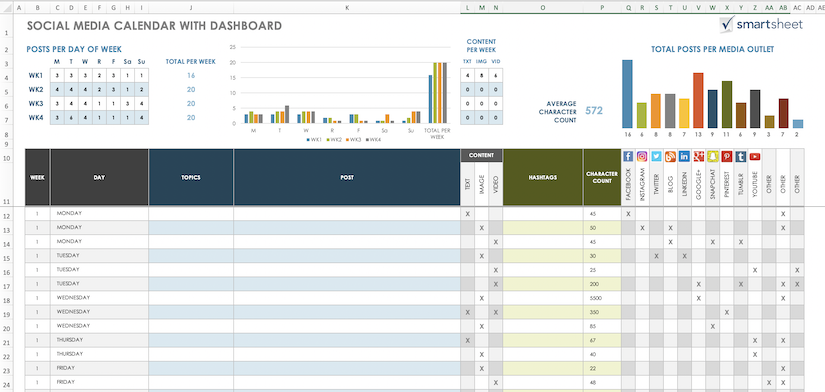Toggle the Facebook X in row 12

pos(628,214)
